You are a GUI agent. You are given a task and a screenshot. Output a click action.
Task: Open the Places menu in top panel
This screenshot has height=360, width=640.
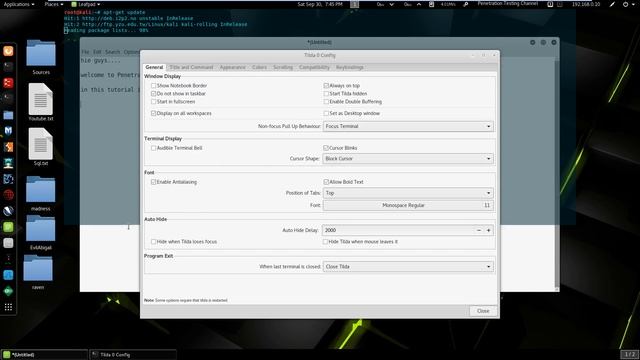tap(53, 4)
